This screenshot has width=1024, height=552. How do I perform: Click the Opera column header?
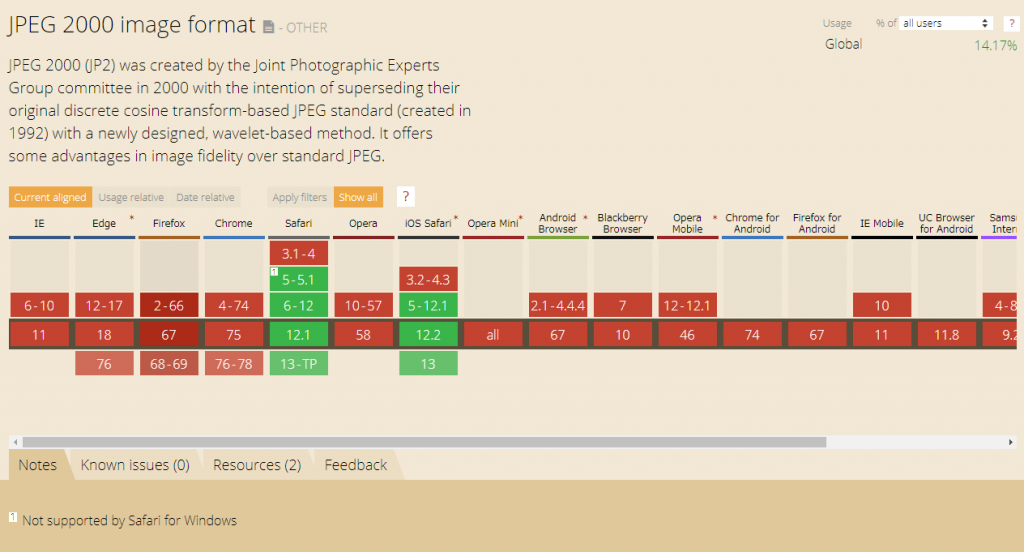(x=363, y=223)
